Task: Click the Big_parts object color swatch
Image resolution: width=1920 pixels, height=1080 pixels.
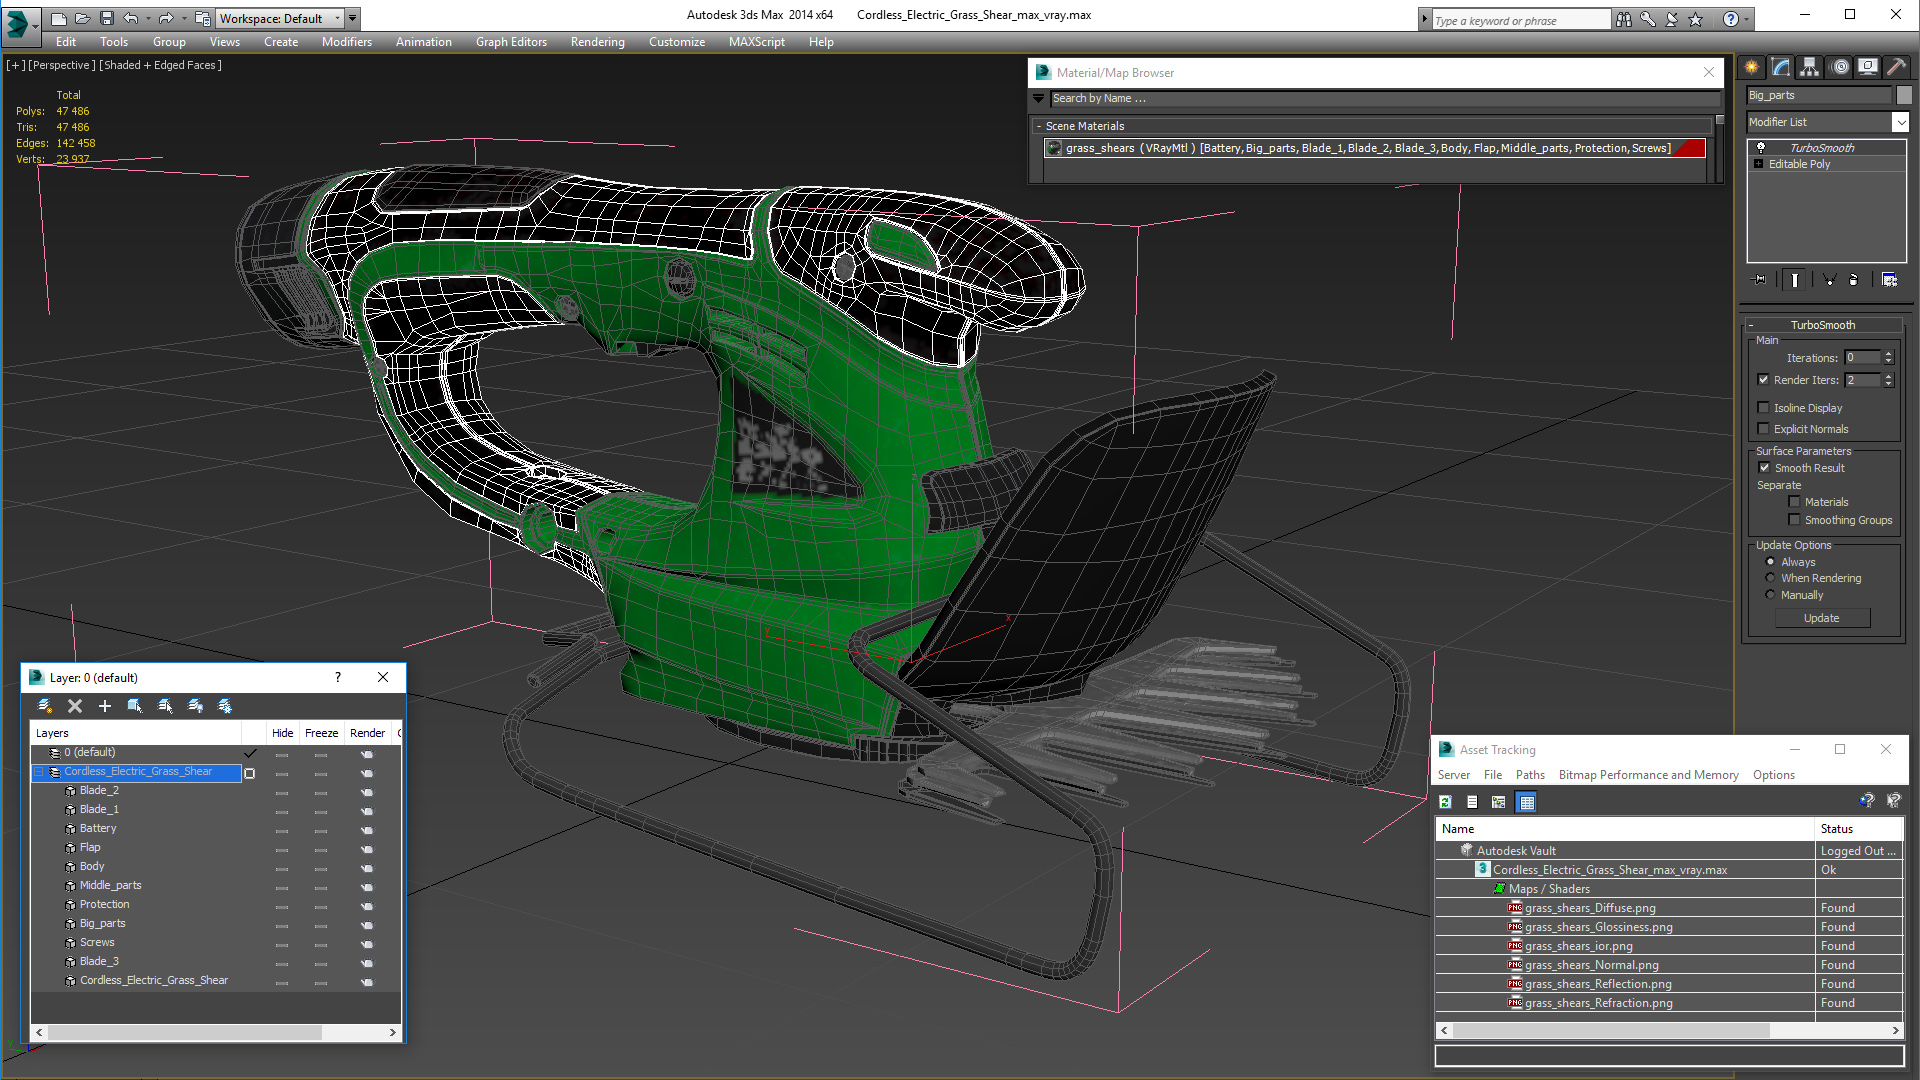Action: [1904, 95]
